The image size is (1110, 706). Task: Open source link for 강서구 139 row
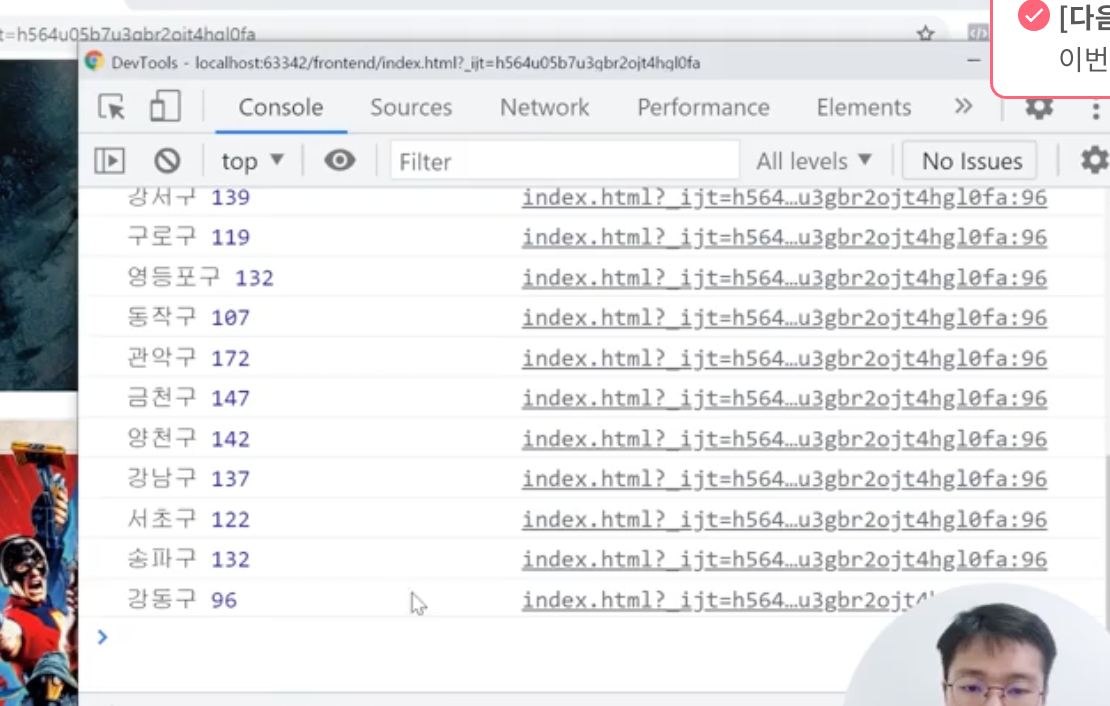[784, 197]
